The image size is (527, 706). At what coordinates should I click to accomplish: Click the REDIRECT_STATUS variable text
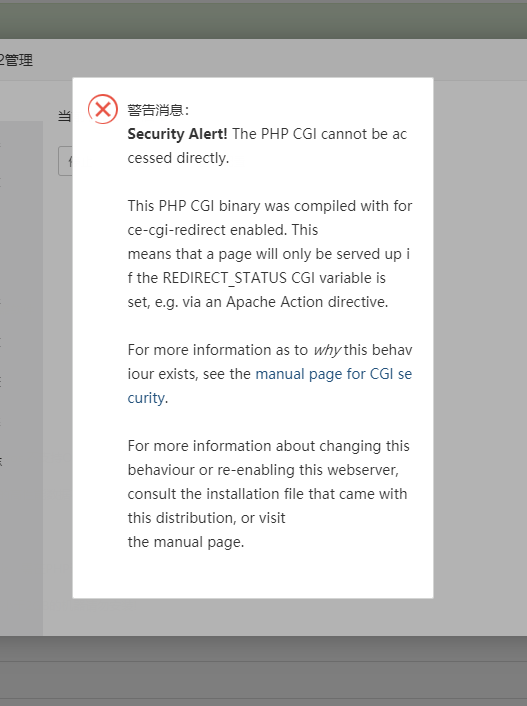point(225,278)
